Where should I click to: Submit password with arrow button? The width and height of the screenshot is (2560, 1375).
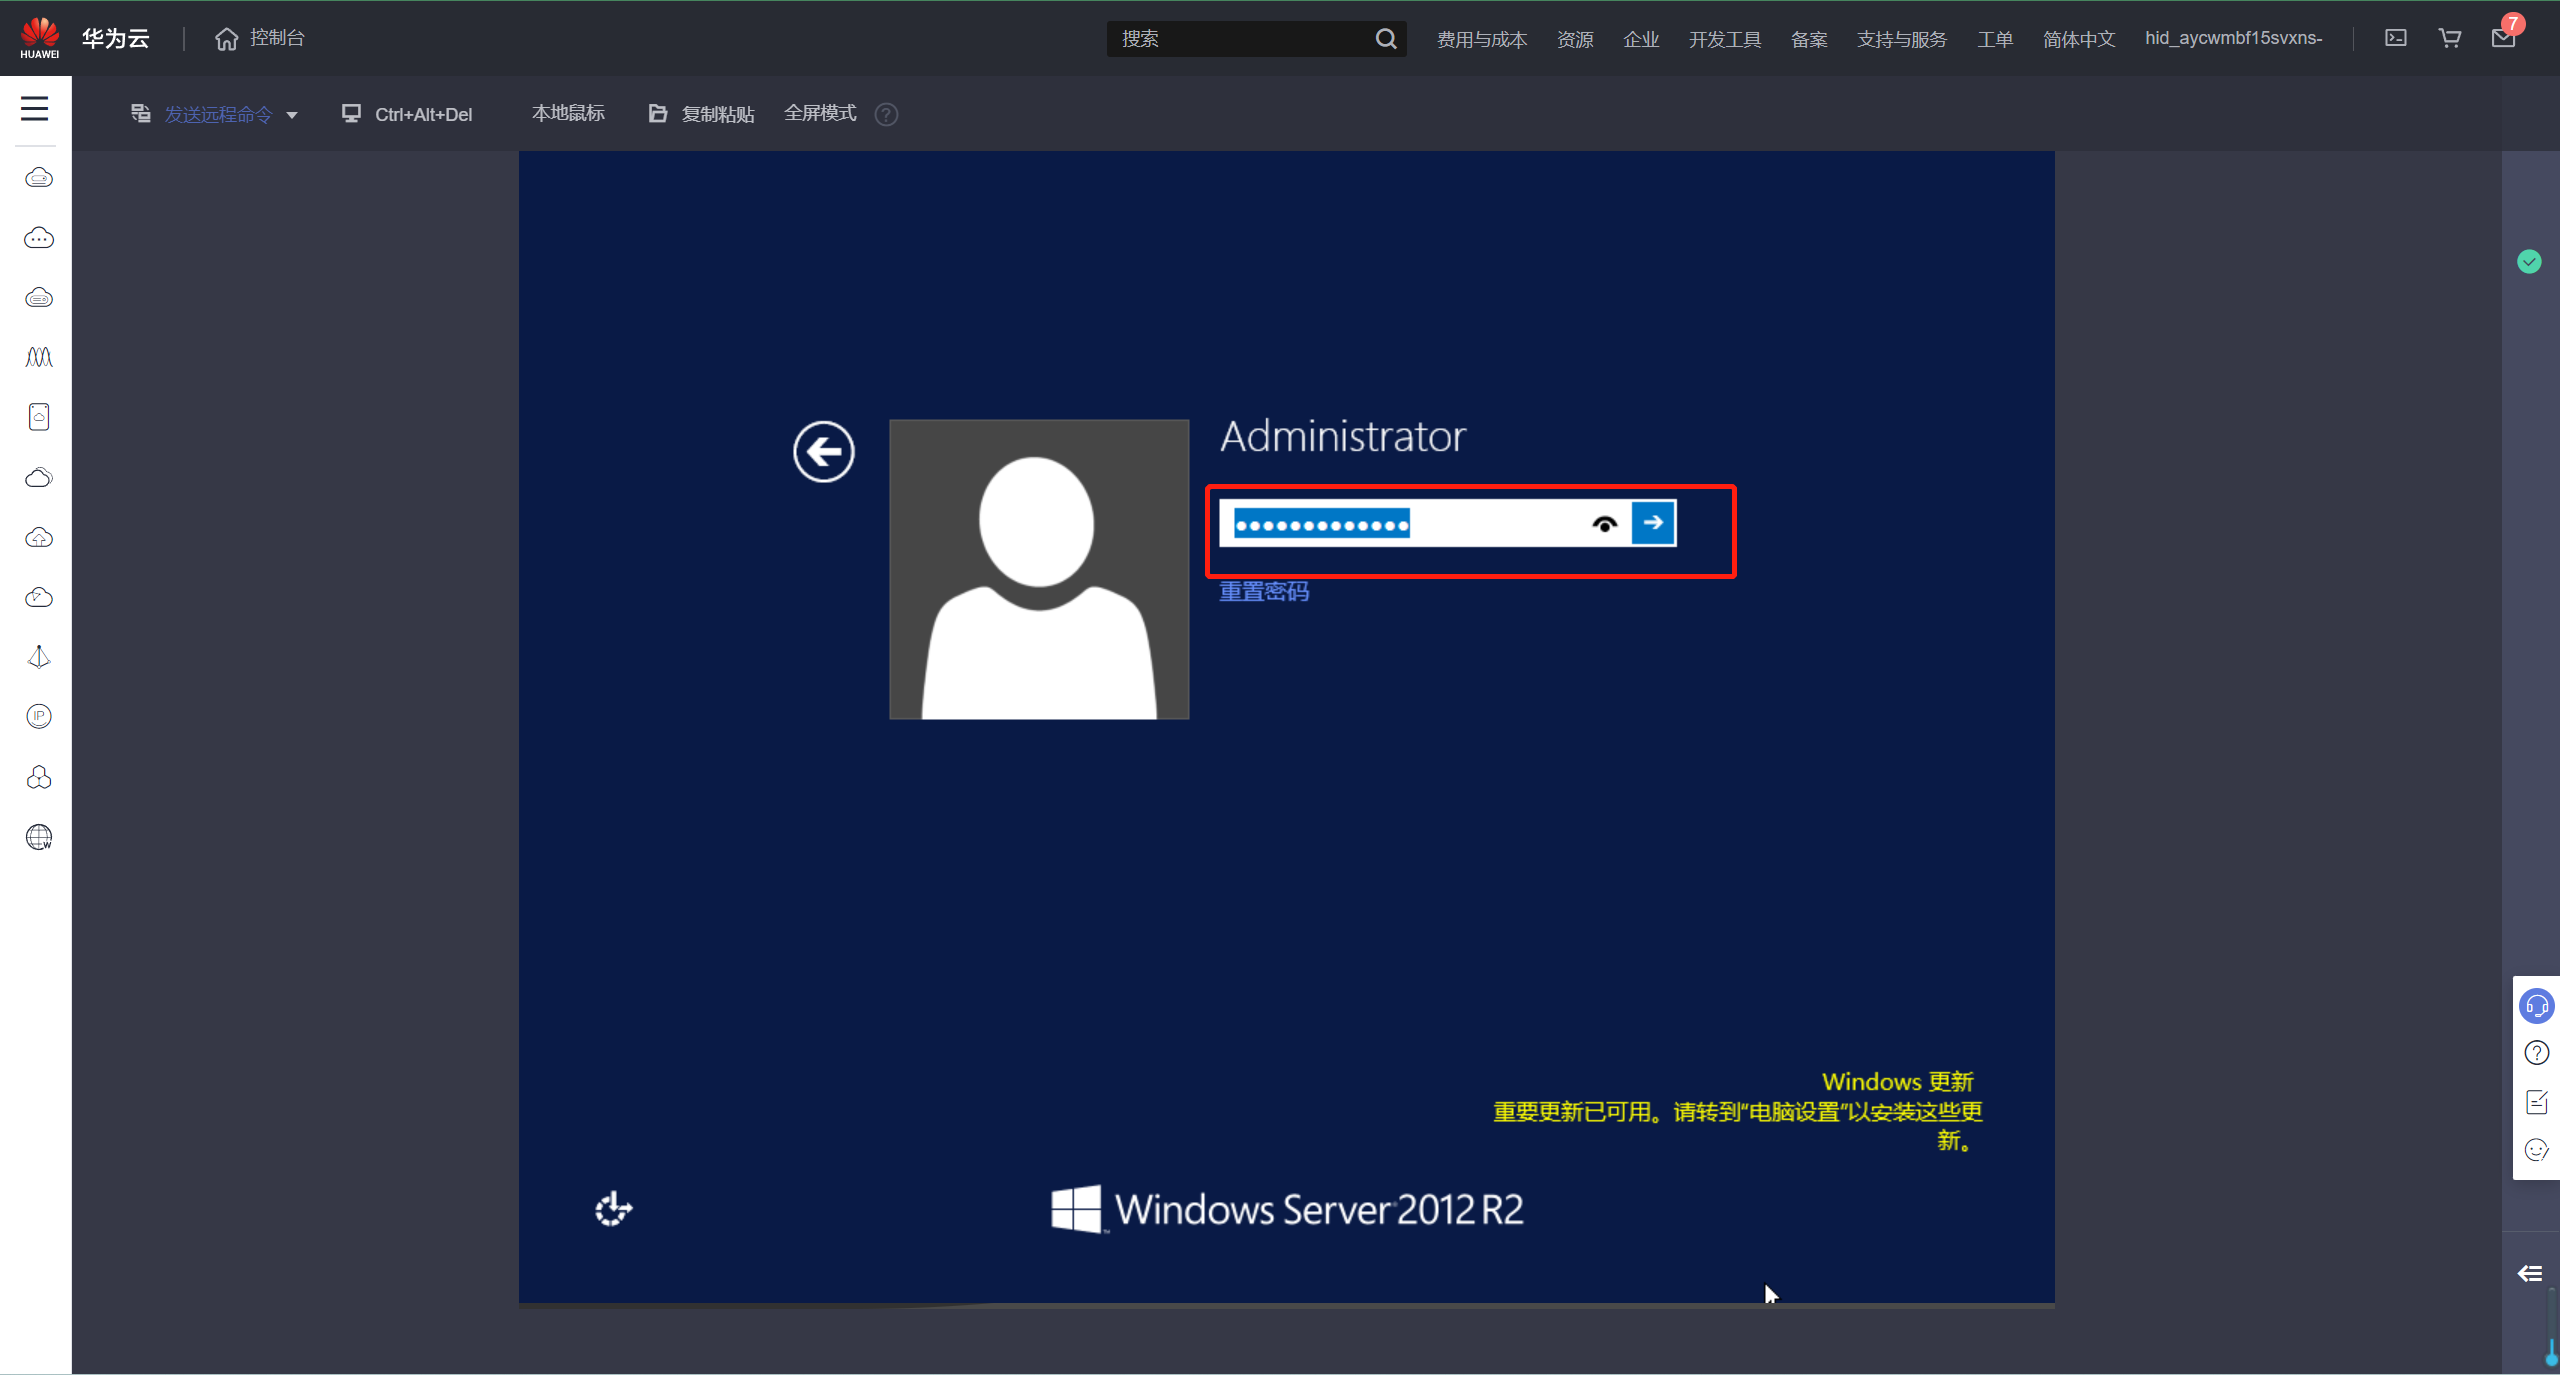point(1653,523)
